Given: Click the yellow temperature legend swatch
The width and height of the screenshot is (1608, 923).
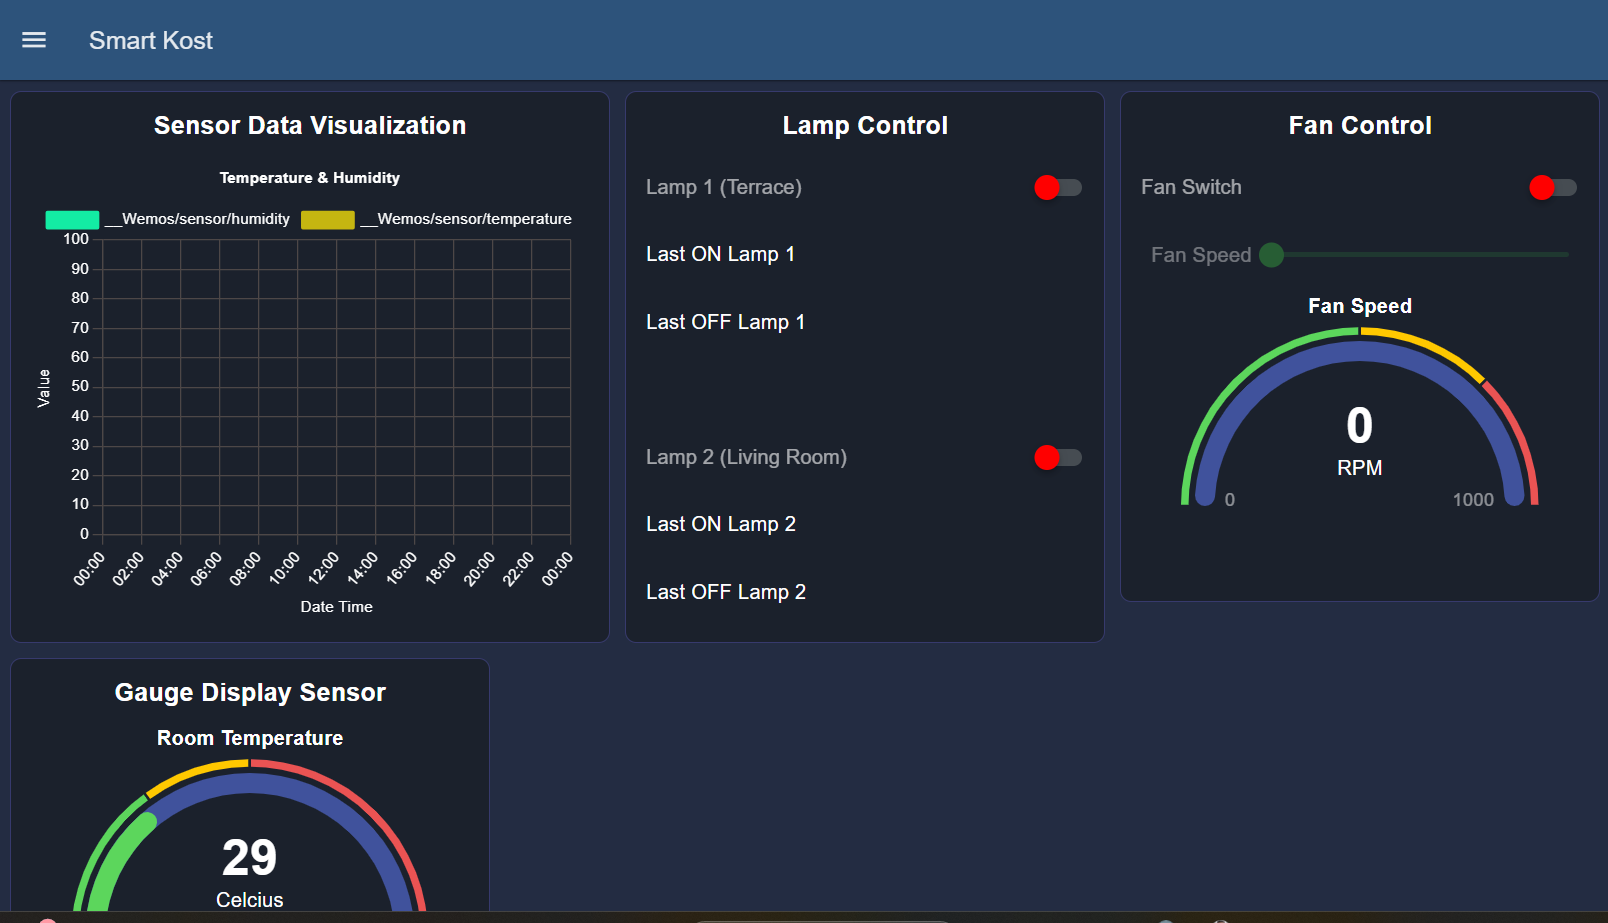Looking at the screenshot, I should (328, 219).
